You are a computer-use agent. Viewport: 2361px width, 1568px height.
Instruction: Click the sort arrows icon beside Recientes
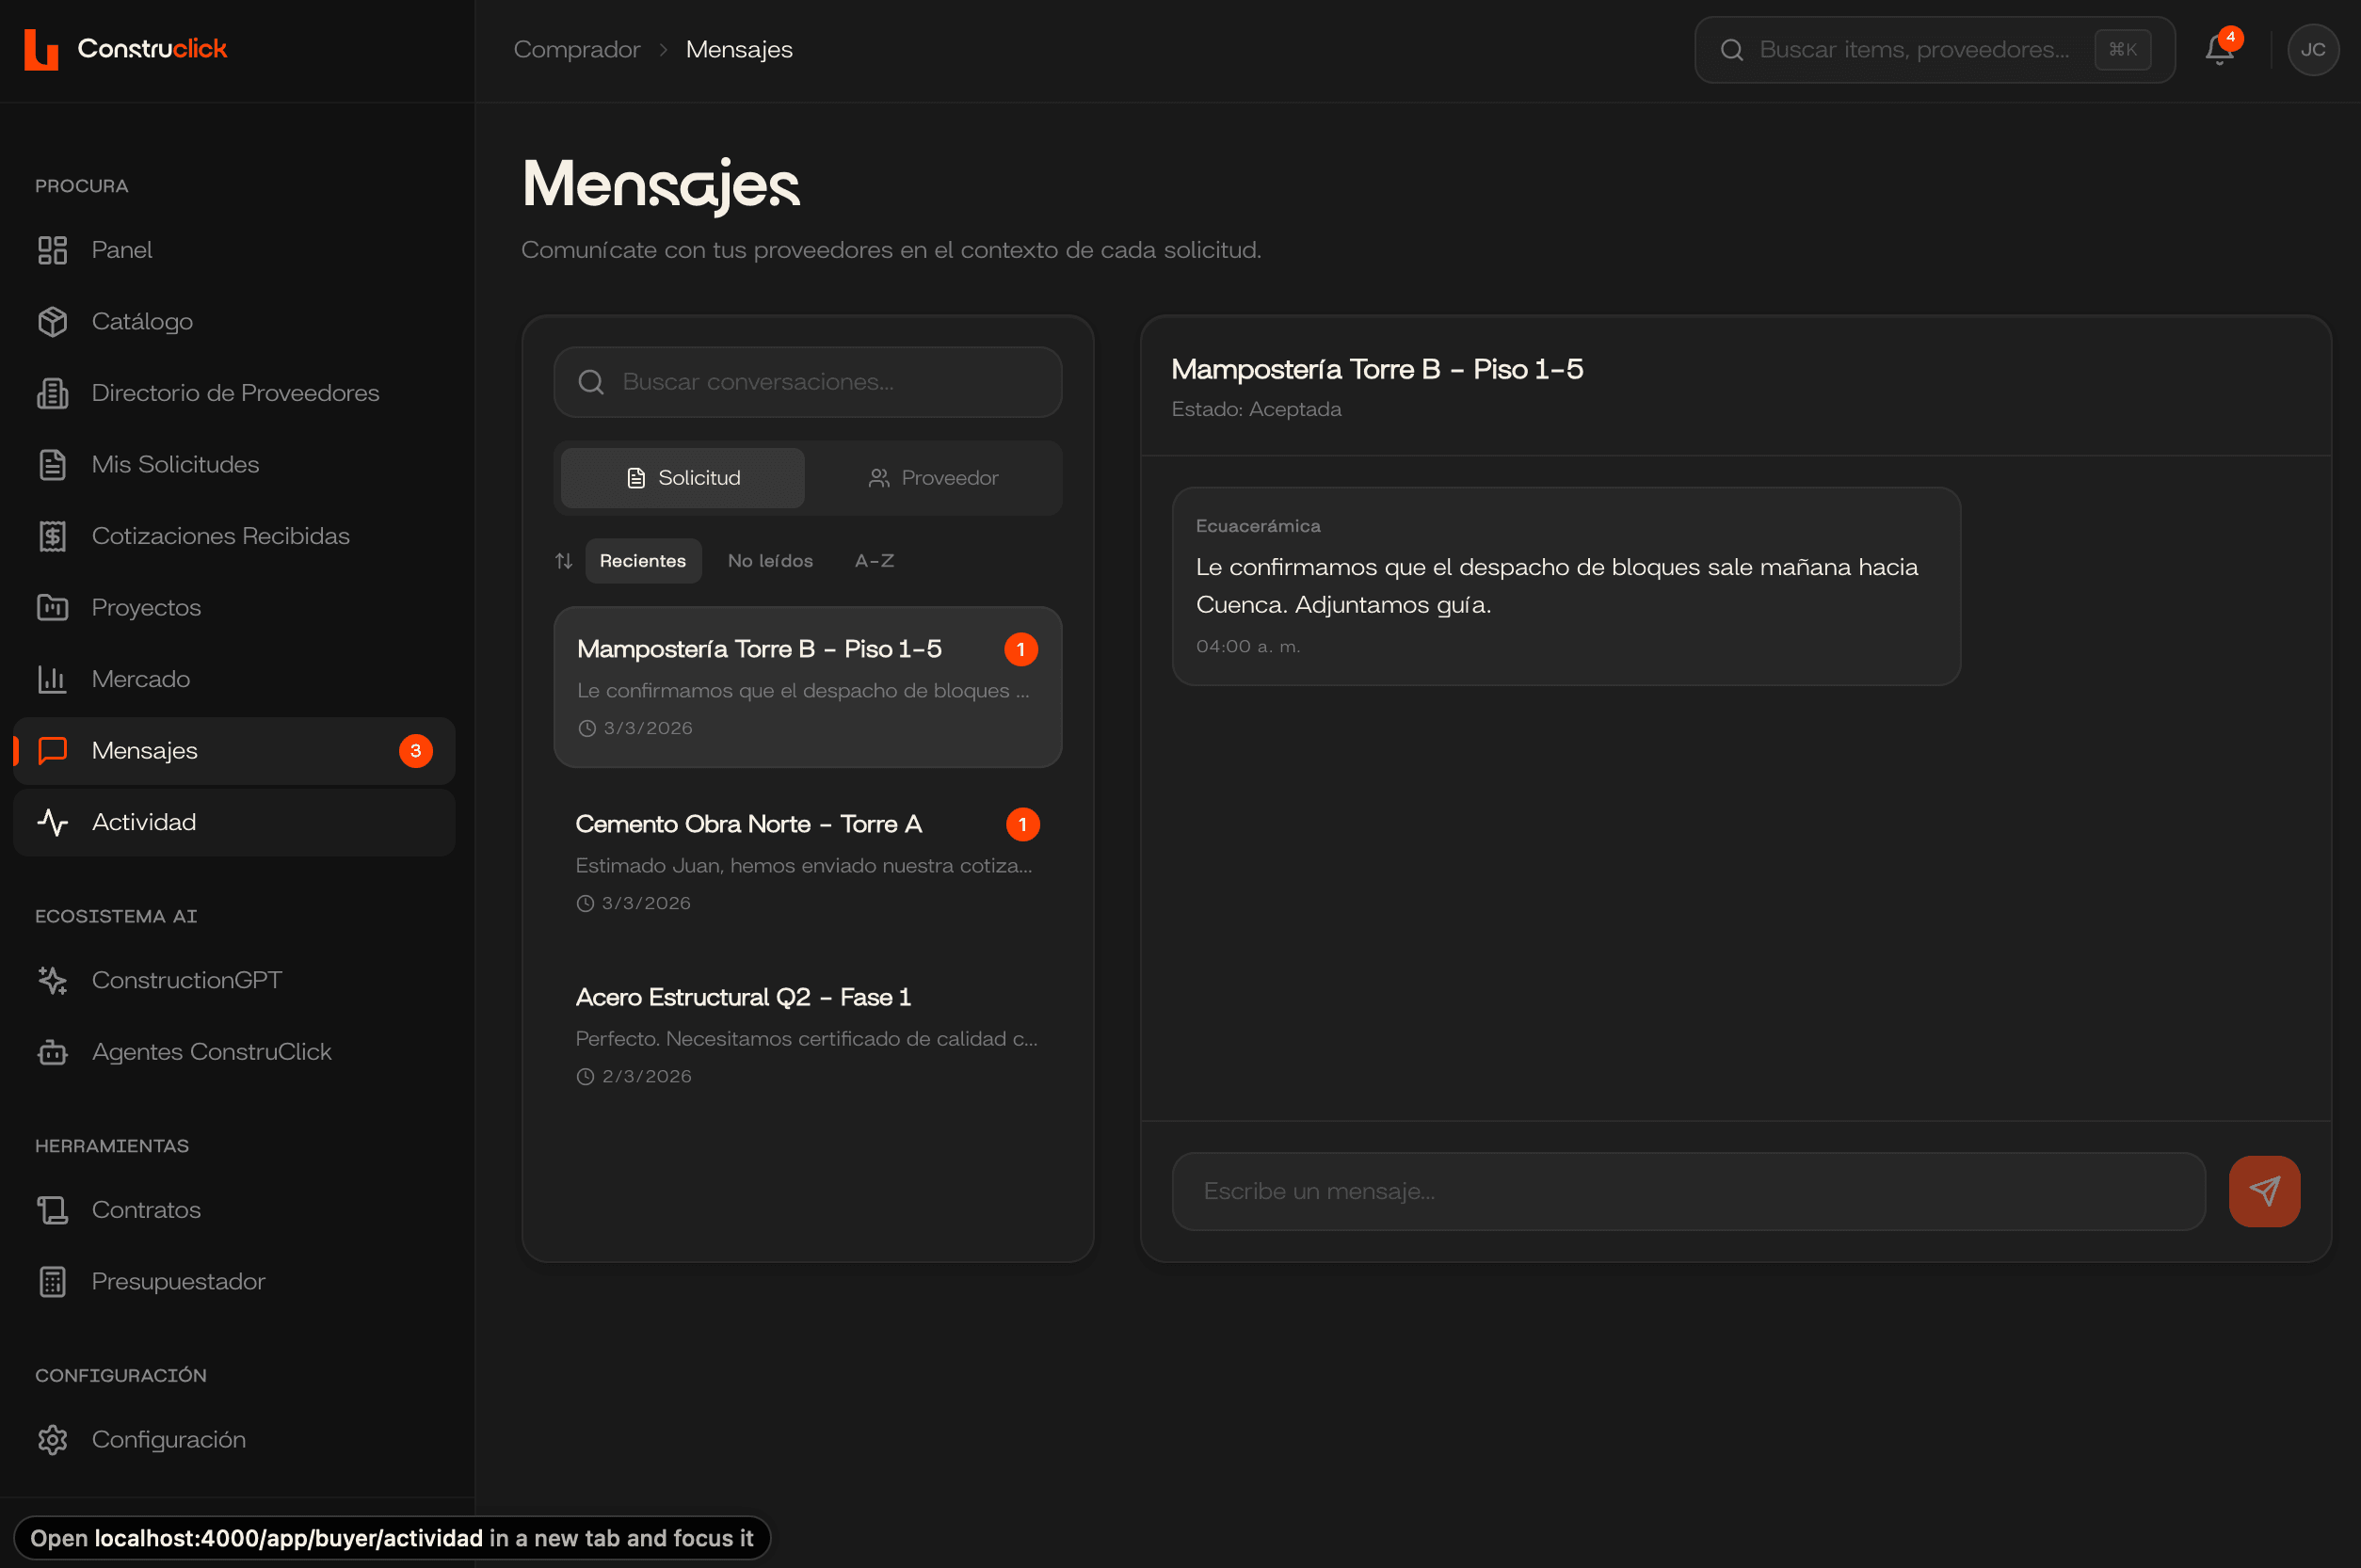pos(564,561)
